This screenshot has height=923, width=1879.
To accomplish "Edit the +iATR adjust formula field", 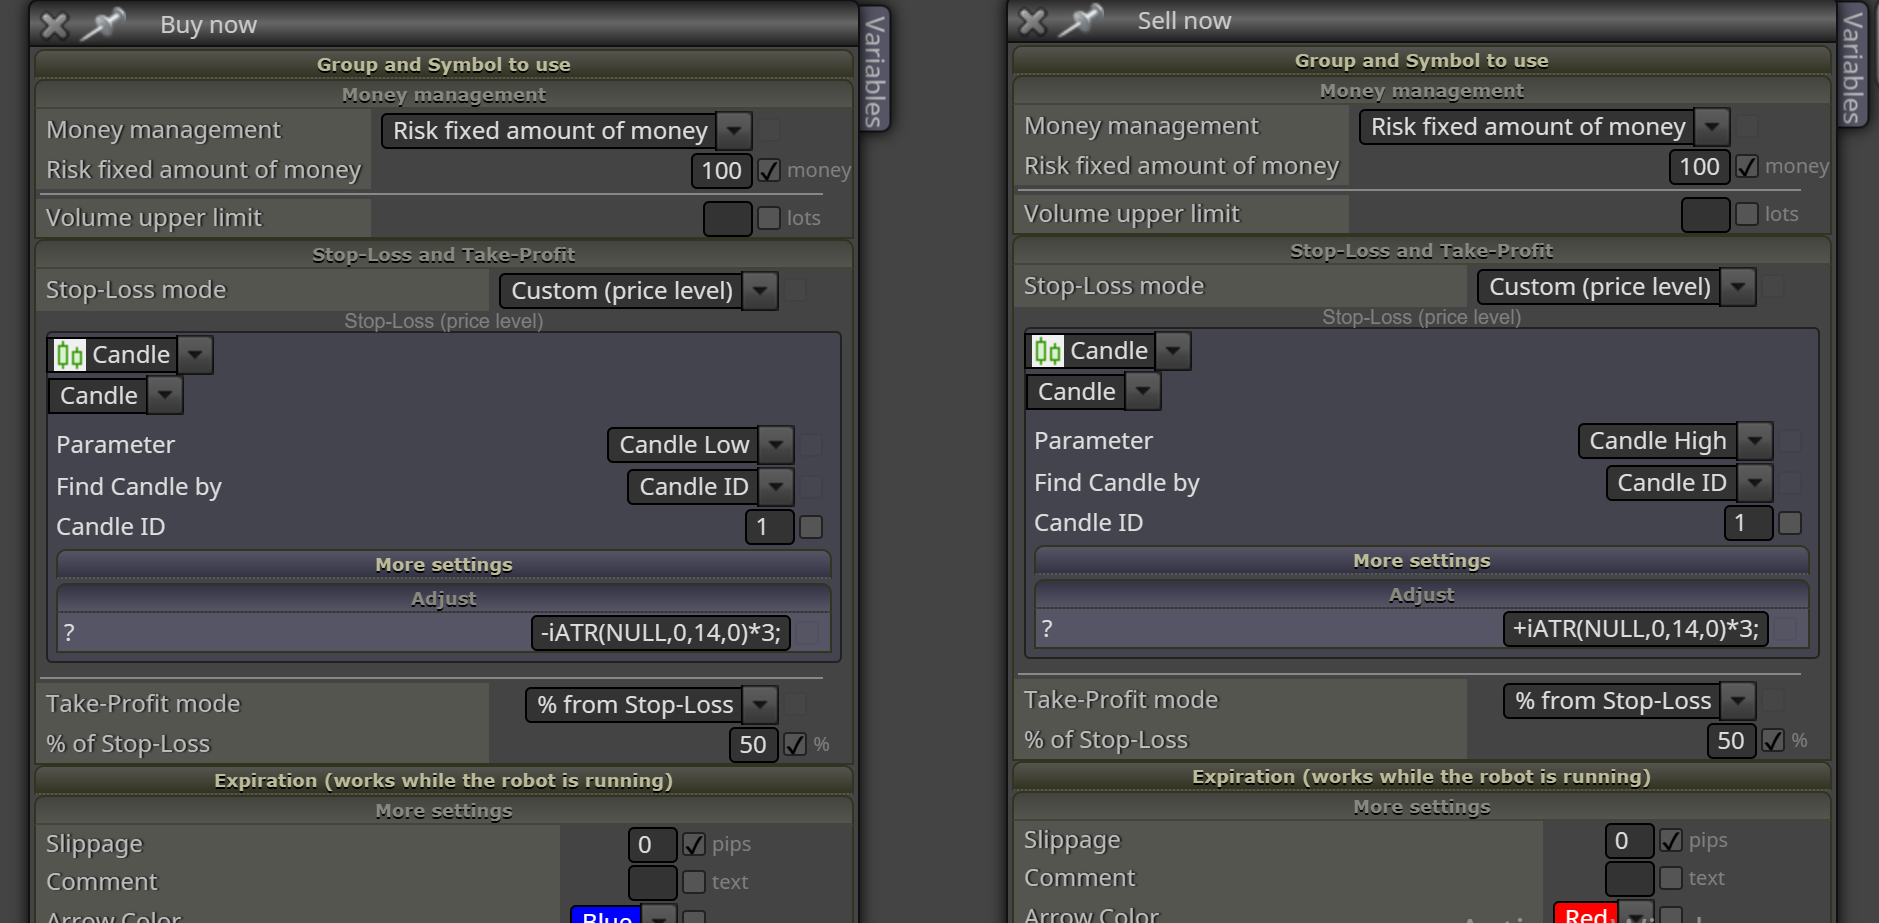I will click(1636, 629).
